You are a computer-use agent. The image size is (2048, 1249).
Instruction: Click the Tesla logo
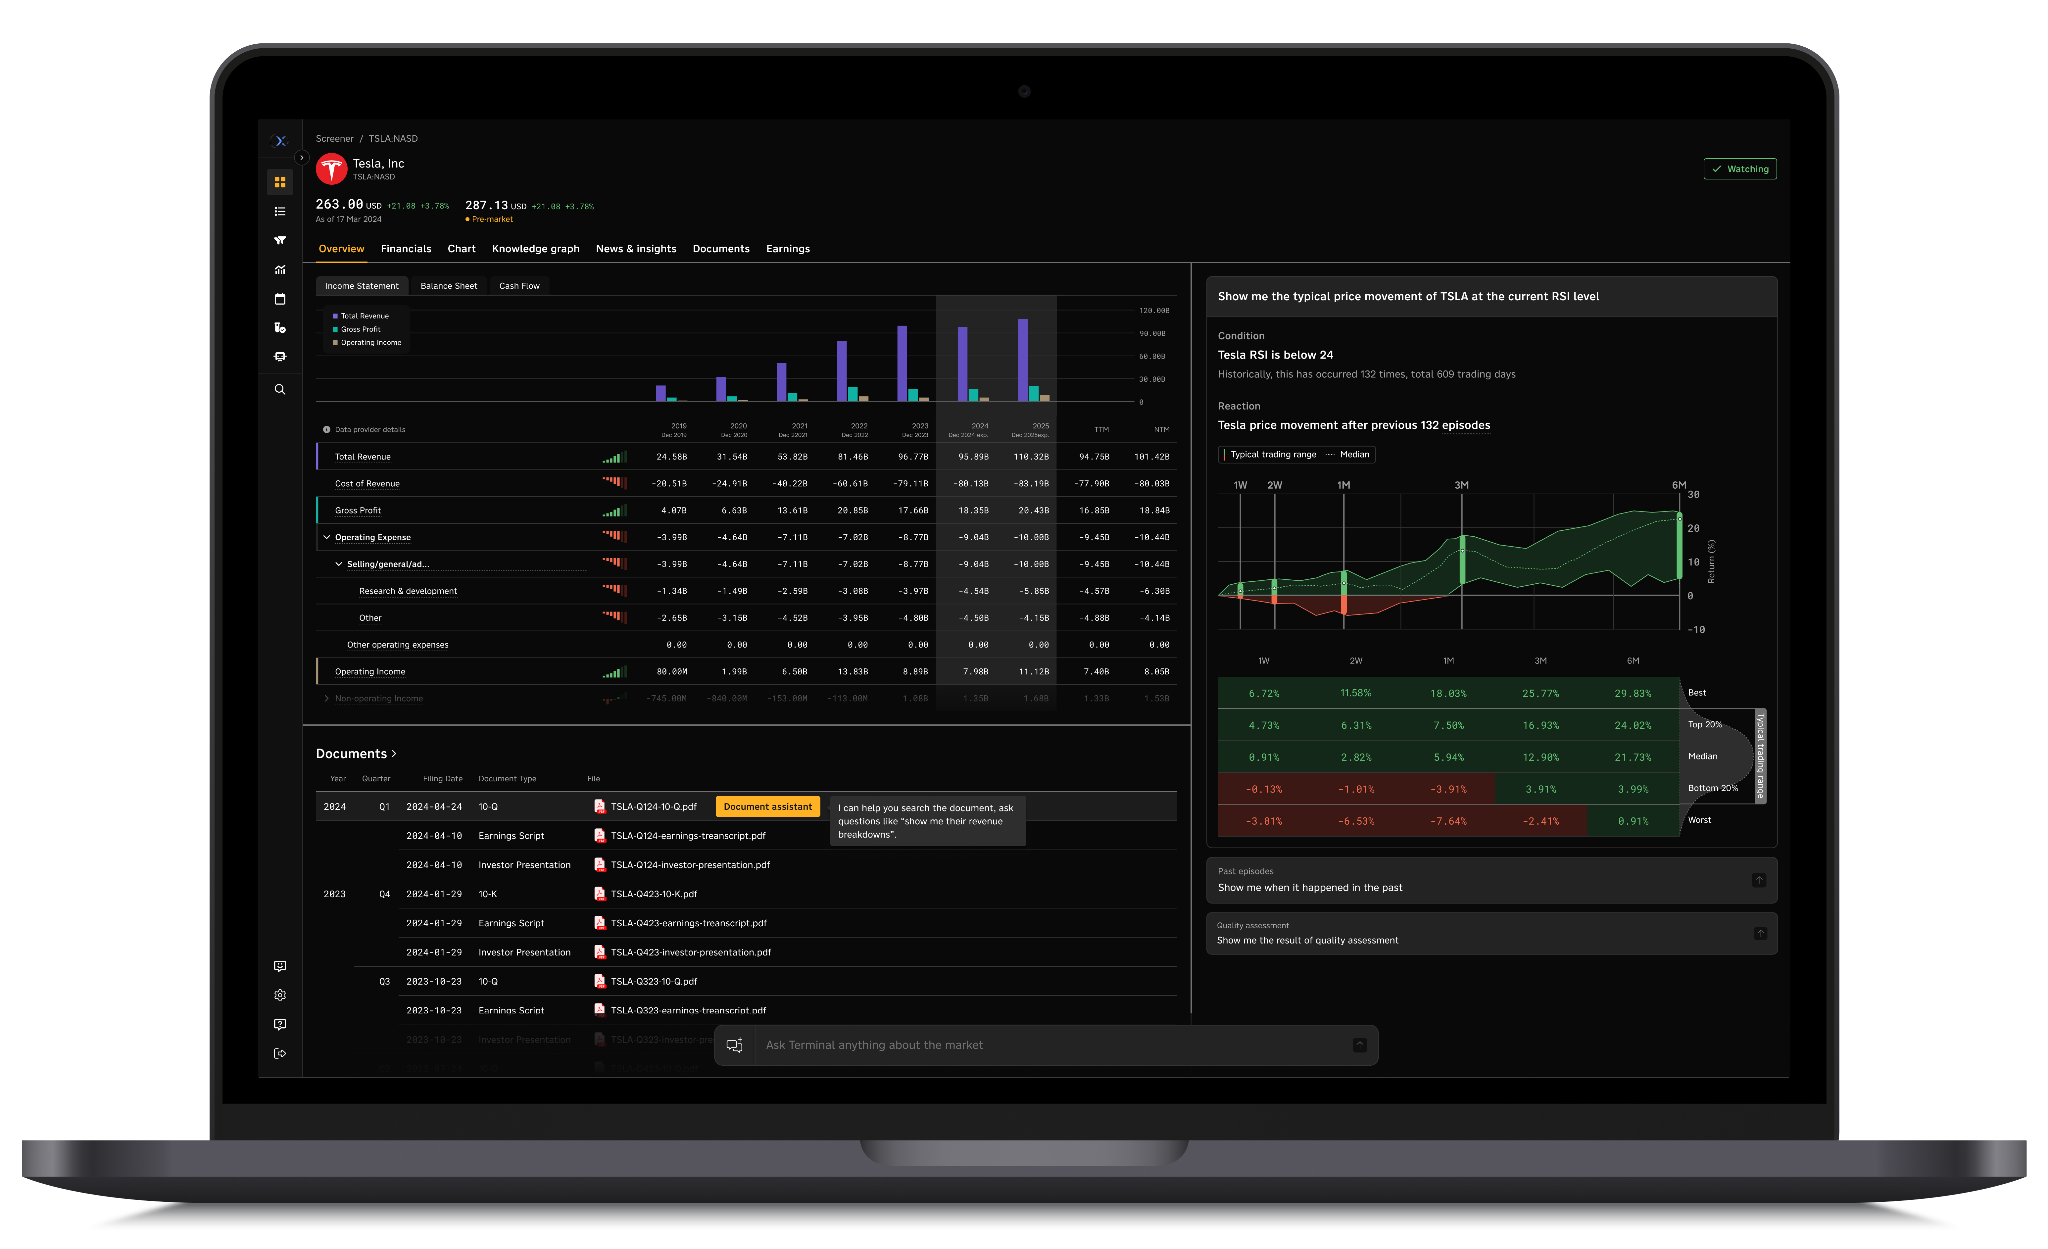point(331,169)
